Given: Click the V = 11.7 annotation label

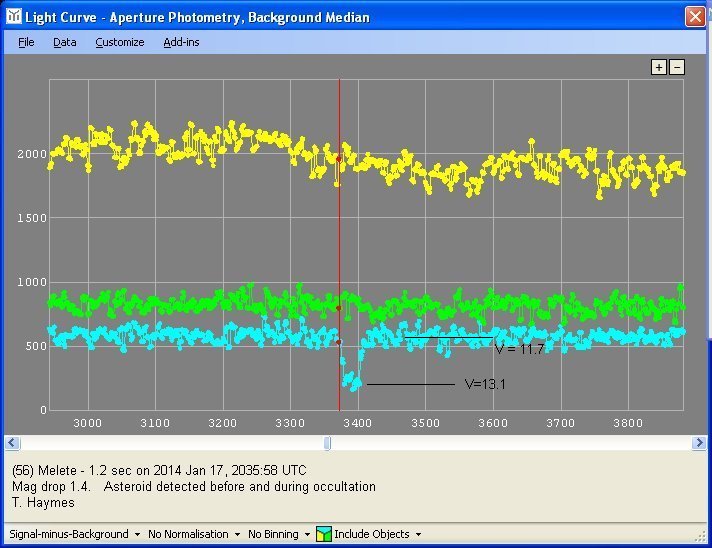Looking at the screenshot, I should point(518,350).
